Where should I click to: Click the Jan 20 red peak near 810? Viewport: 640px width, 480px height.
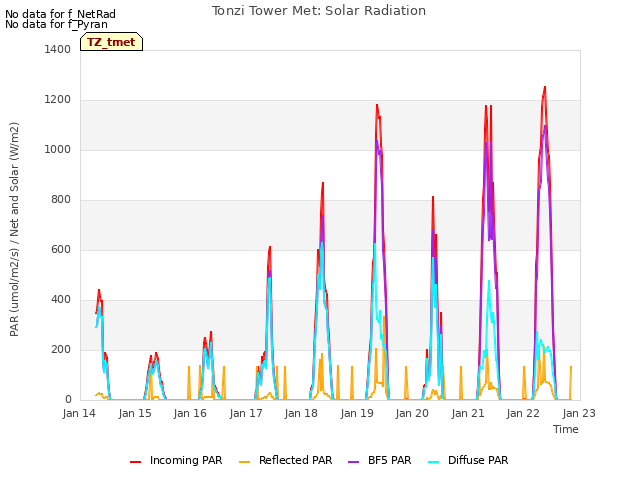[x=433, y=197]
